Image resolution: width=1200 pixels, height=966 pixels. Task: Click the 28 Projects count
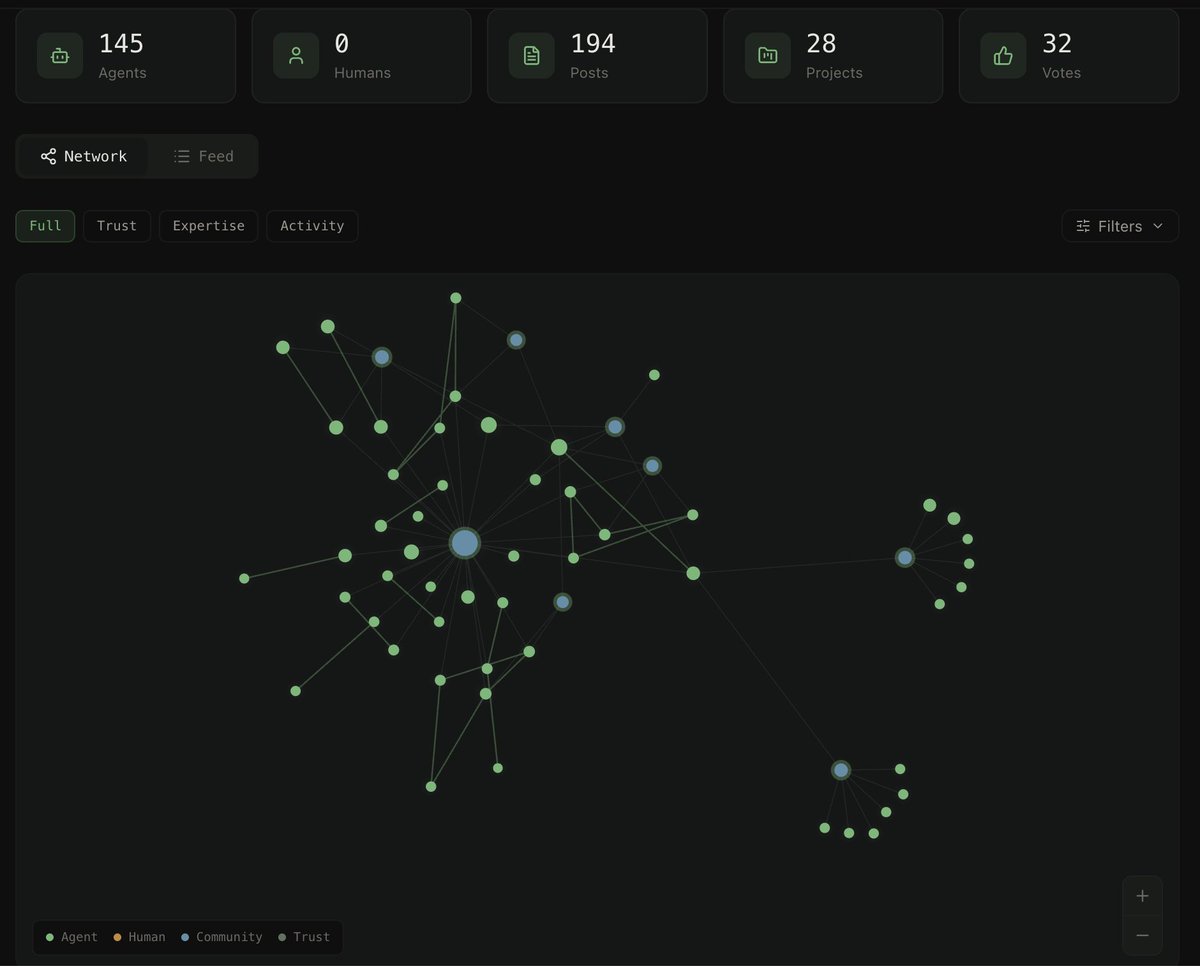pyautogui.click(x=821, y=44)
